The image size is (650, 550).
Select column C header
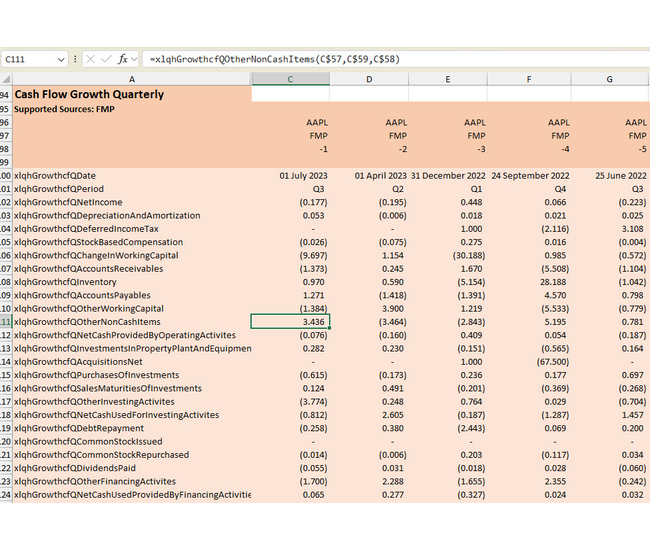tap(291, 79)
